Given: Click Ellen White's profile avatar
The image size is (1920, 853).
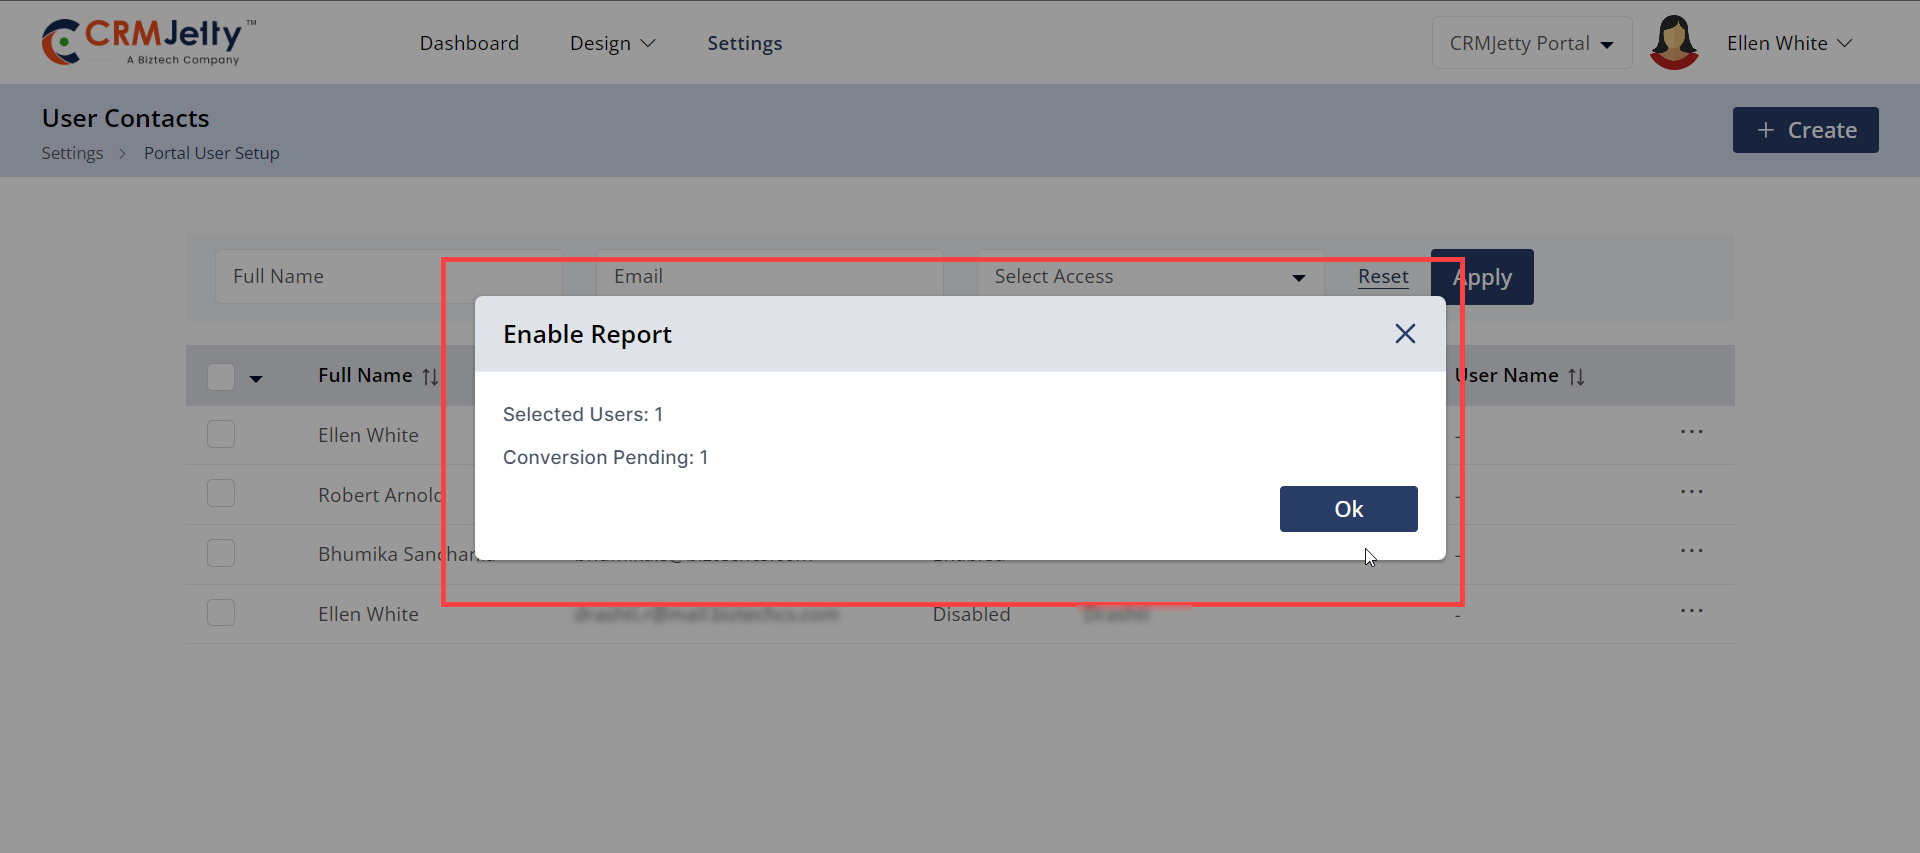Looking at the screenshot, I should pos(1673,43).
